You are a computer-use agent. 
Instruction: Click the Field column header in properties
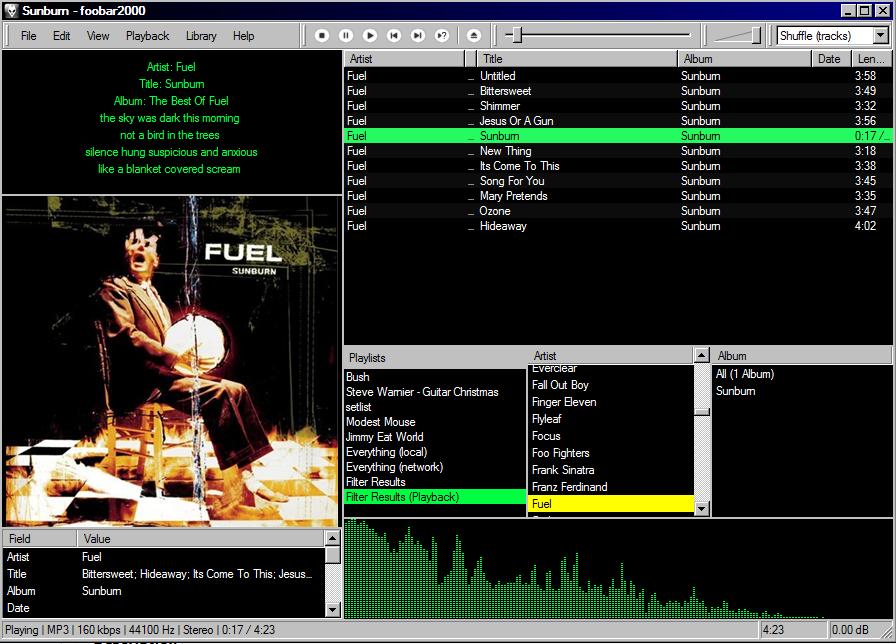click(39, 539)
